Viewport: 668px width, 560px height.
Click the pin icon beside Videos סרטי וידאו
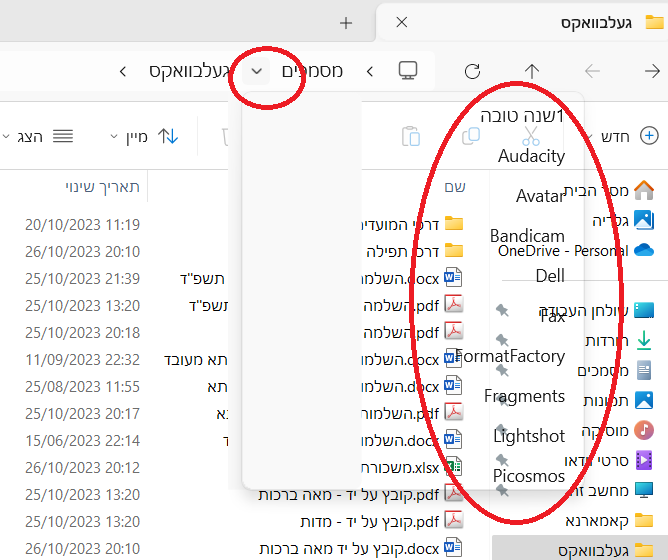(x=502, y=460)
